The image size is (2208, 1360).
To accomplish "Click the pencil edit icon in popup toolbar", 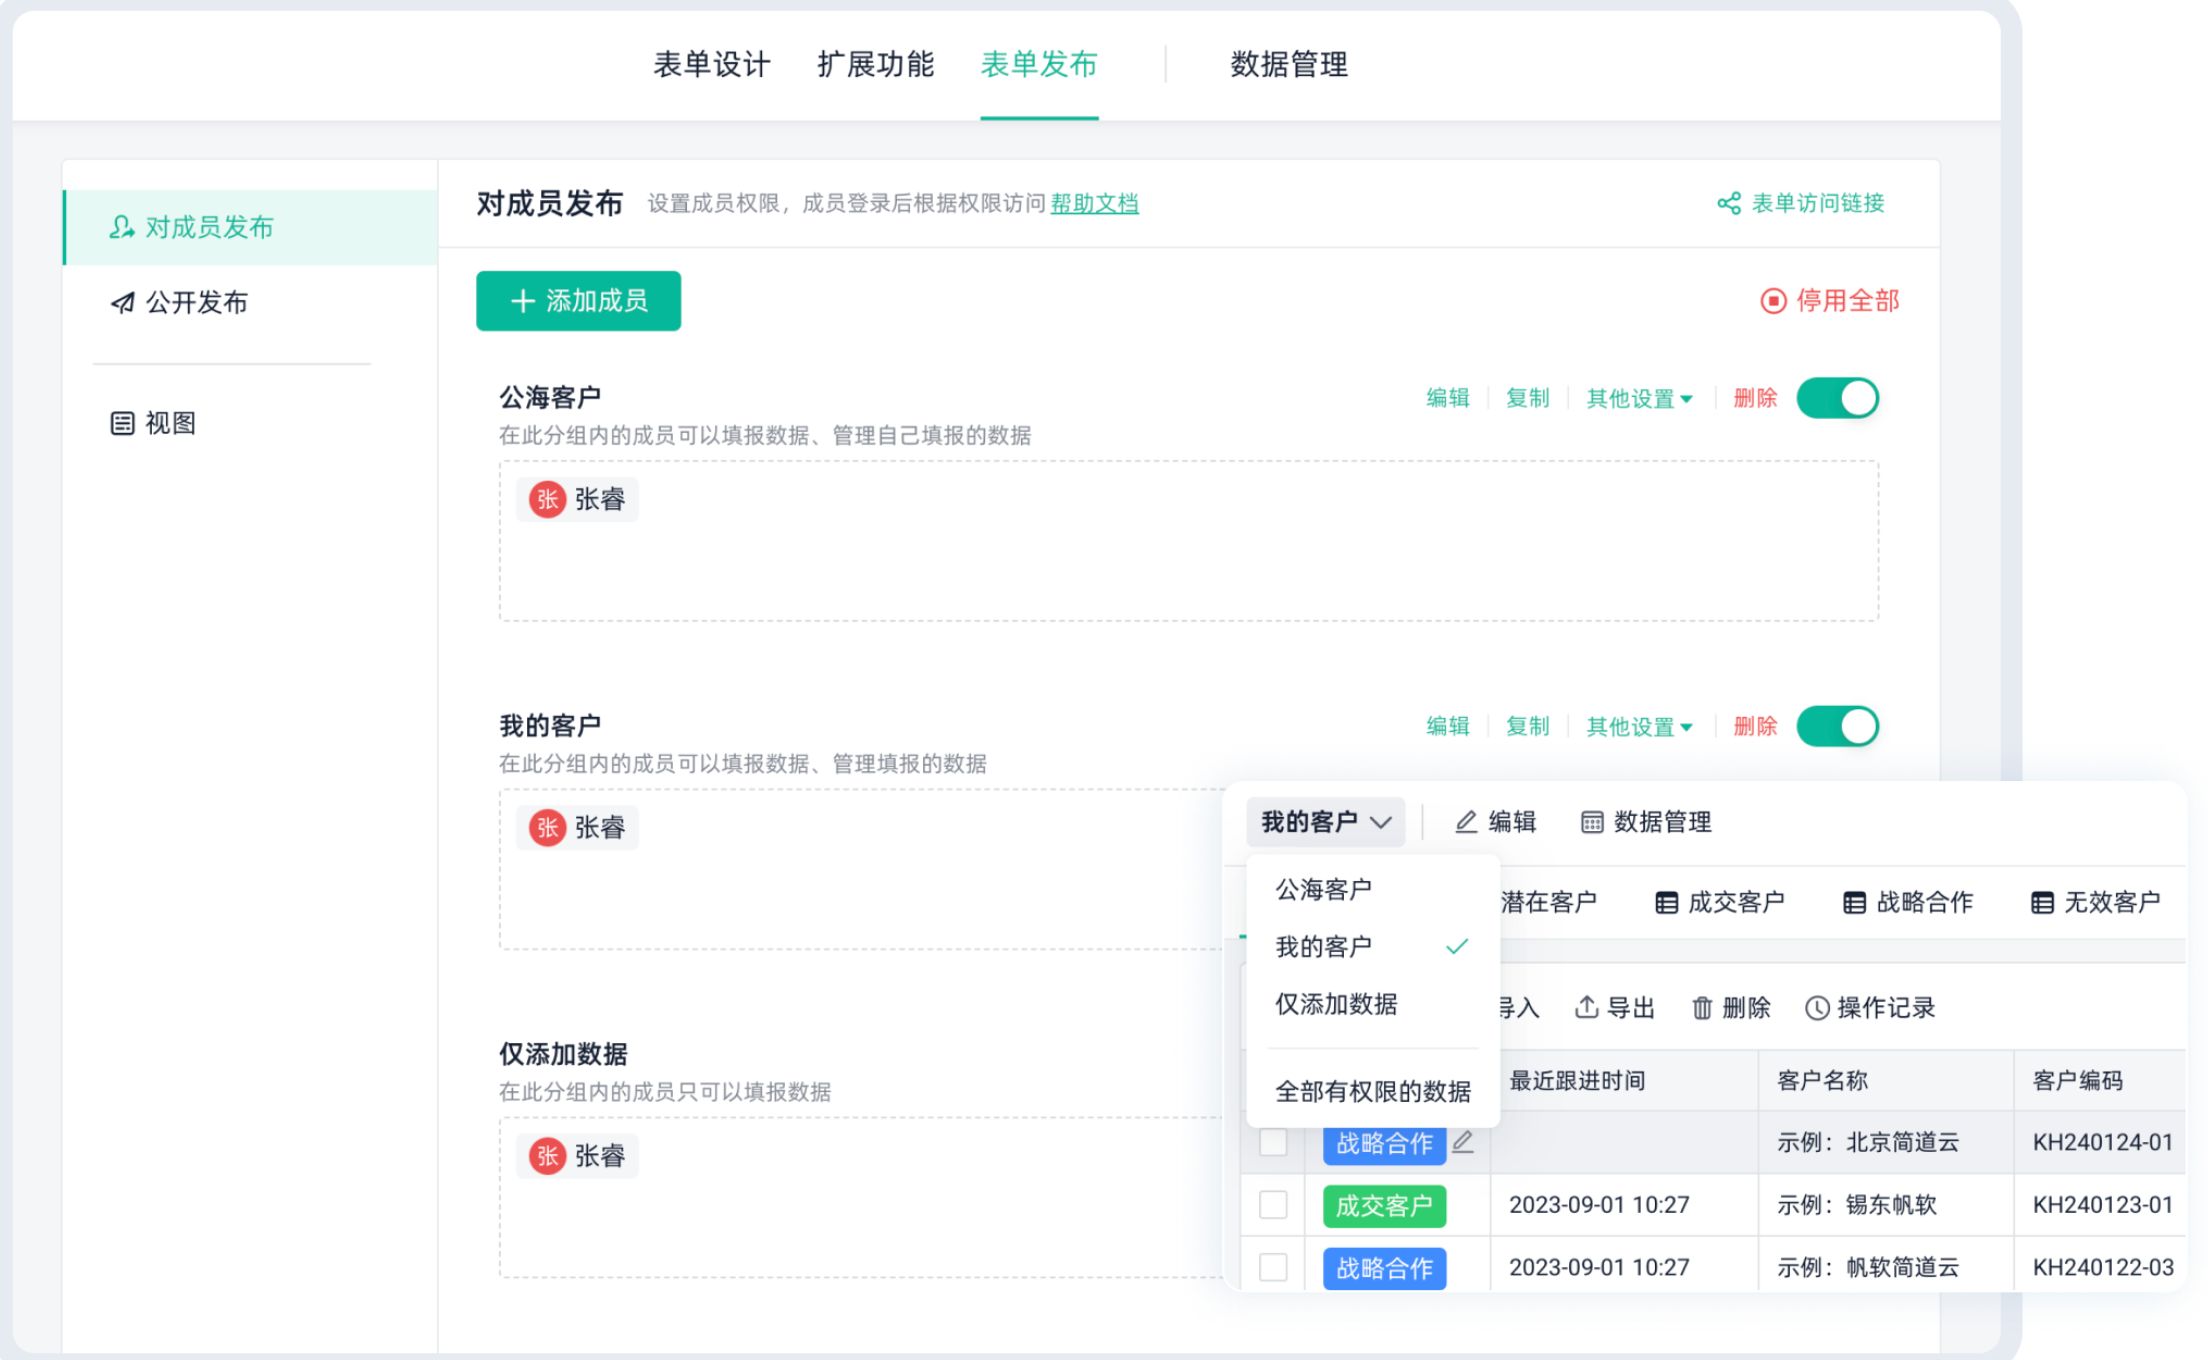I will click(1466, 822).
